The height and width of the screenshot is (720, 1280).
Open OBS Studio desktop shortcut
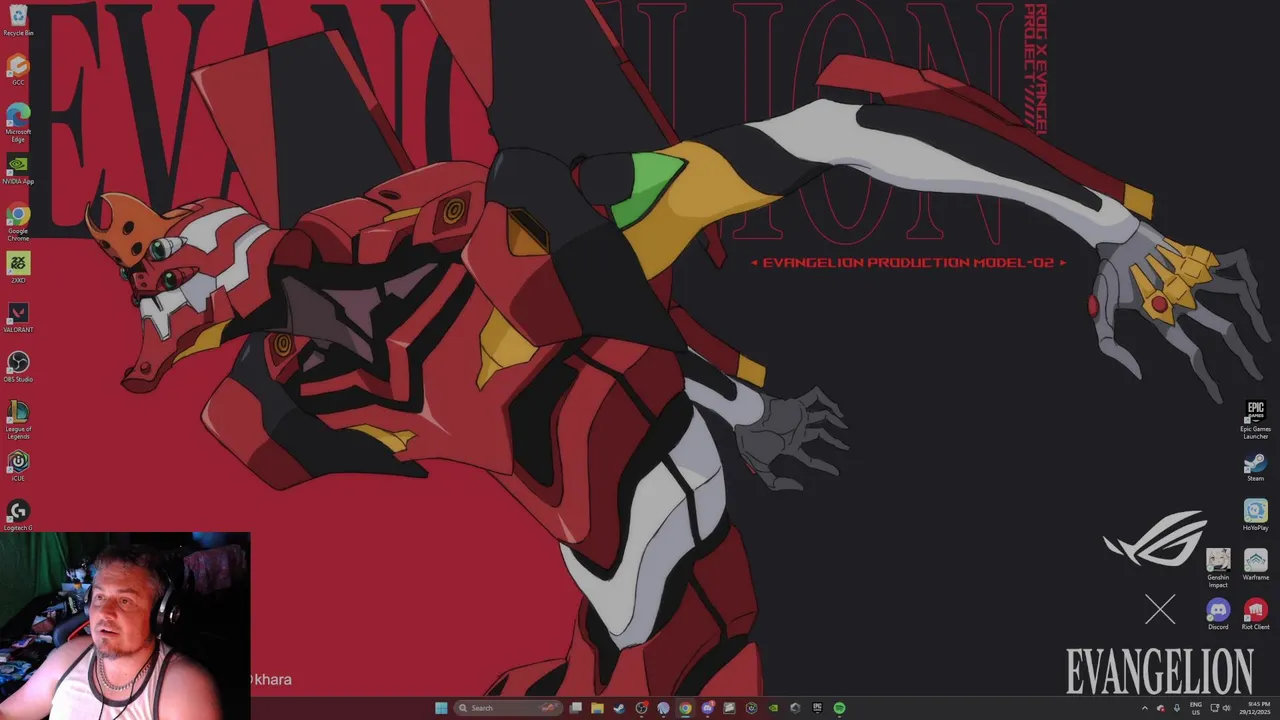tap(18, 366)
